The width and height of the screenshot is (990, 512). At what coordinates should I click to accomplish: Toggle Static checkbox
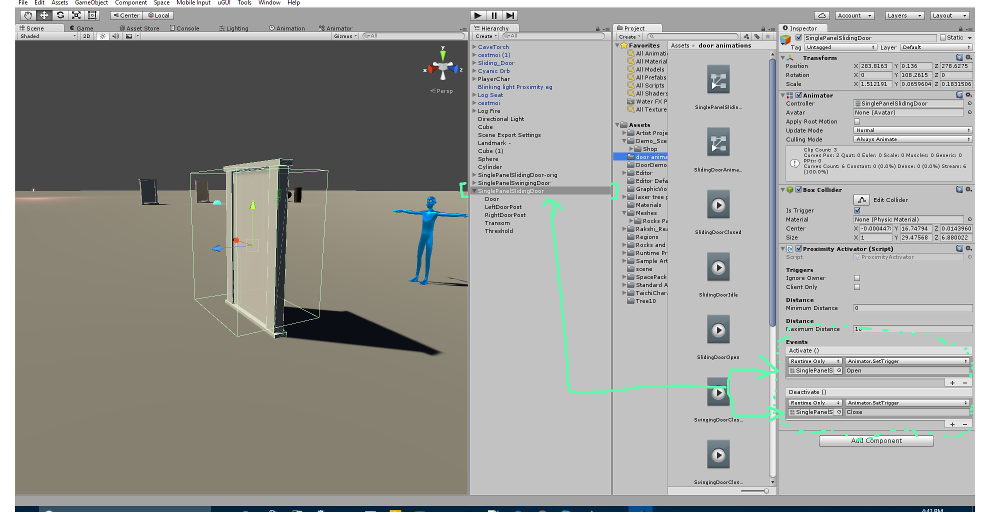tap(943, 38)
